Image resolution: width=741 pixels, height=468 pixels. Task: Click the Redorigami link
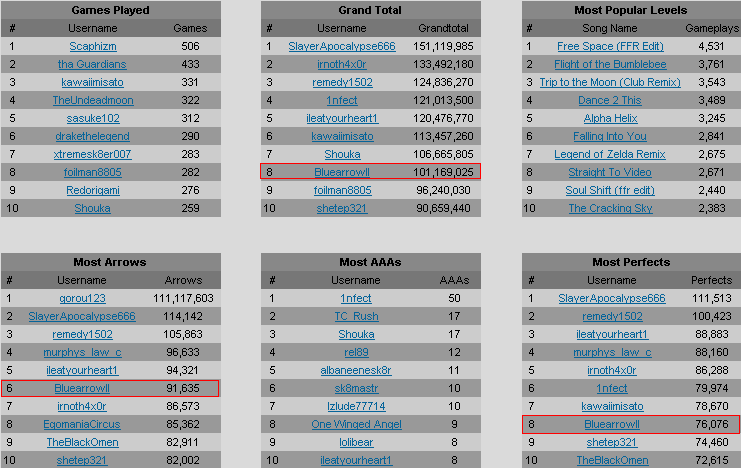pyautogui.click(x=92, y=190)
